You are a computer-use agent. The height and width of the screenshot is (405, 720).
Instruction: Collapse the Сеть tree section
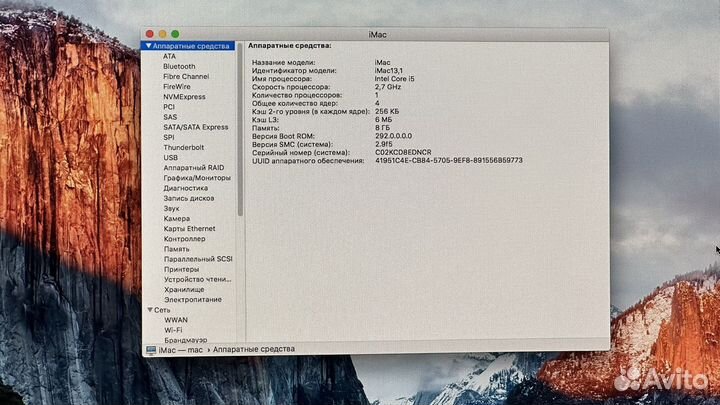(x=150, y=310)
